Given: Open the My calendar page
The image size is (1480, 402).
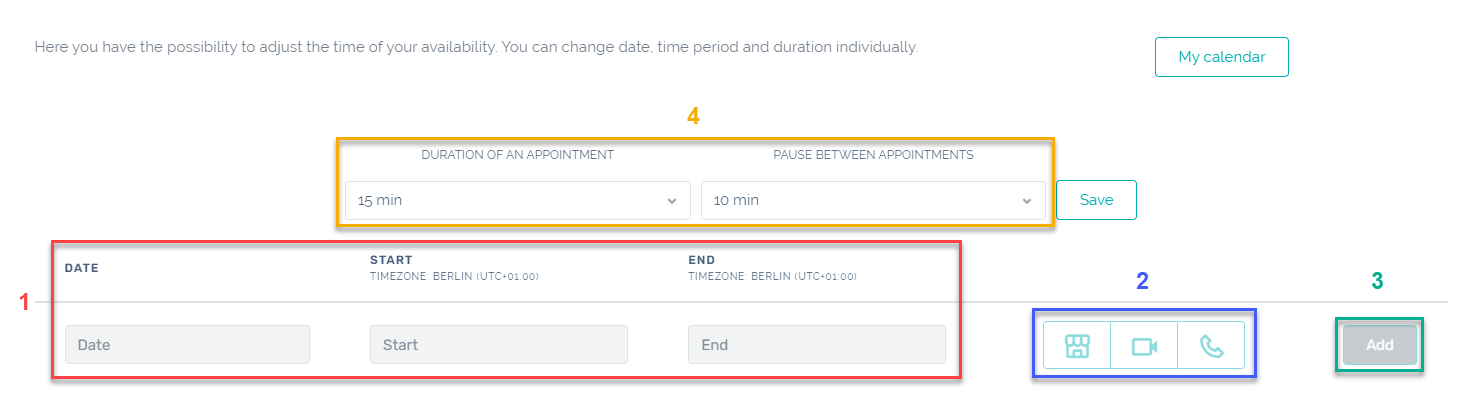Looking at the screenshot, I should [1221, 57].
